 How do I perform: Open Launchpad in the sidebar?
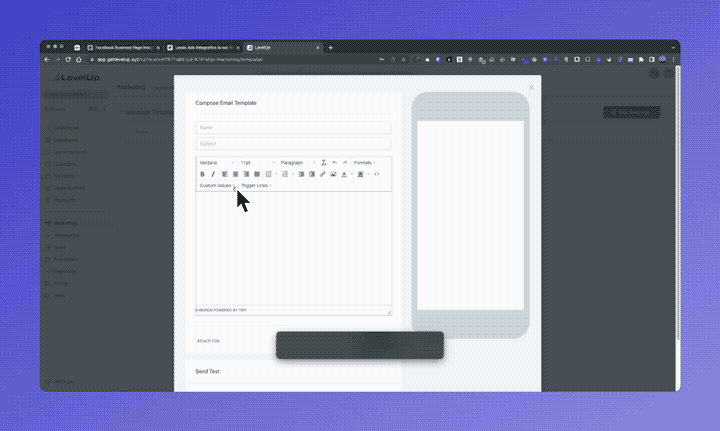click(62, 128)
